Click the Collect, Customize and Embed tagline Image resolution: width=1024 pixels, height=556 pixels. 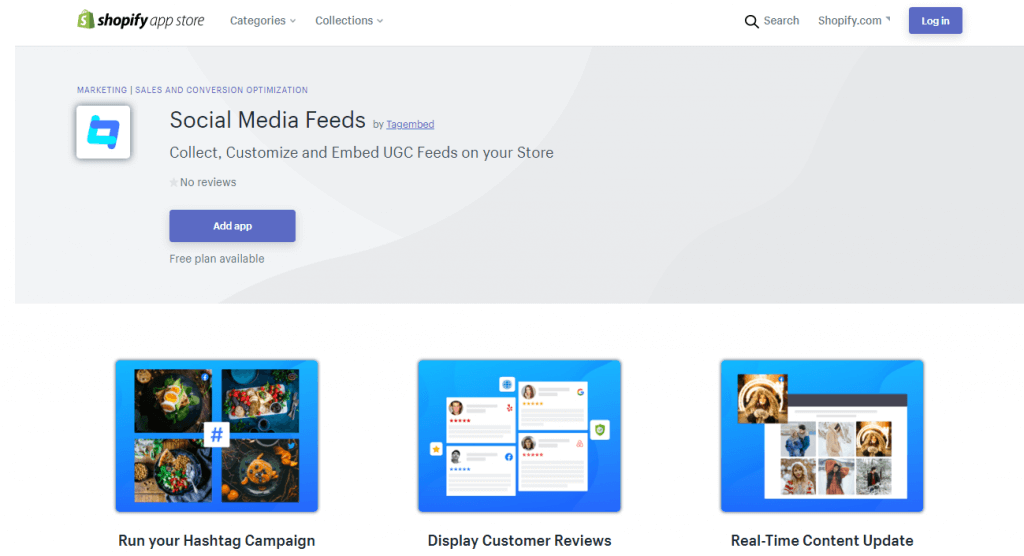click(361, 153)
